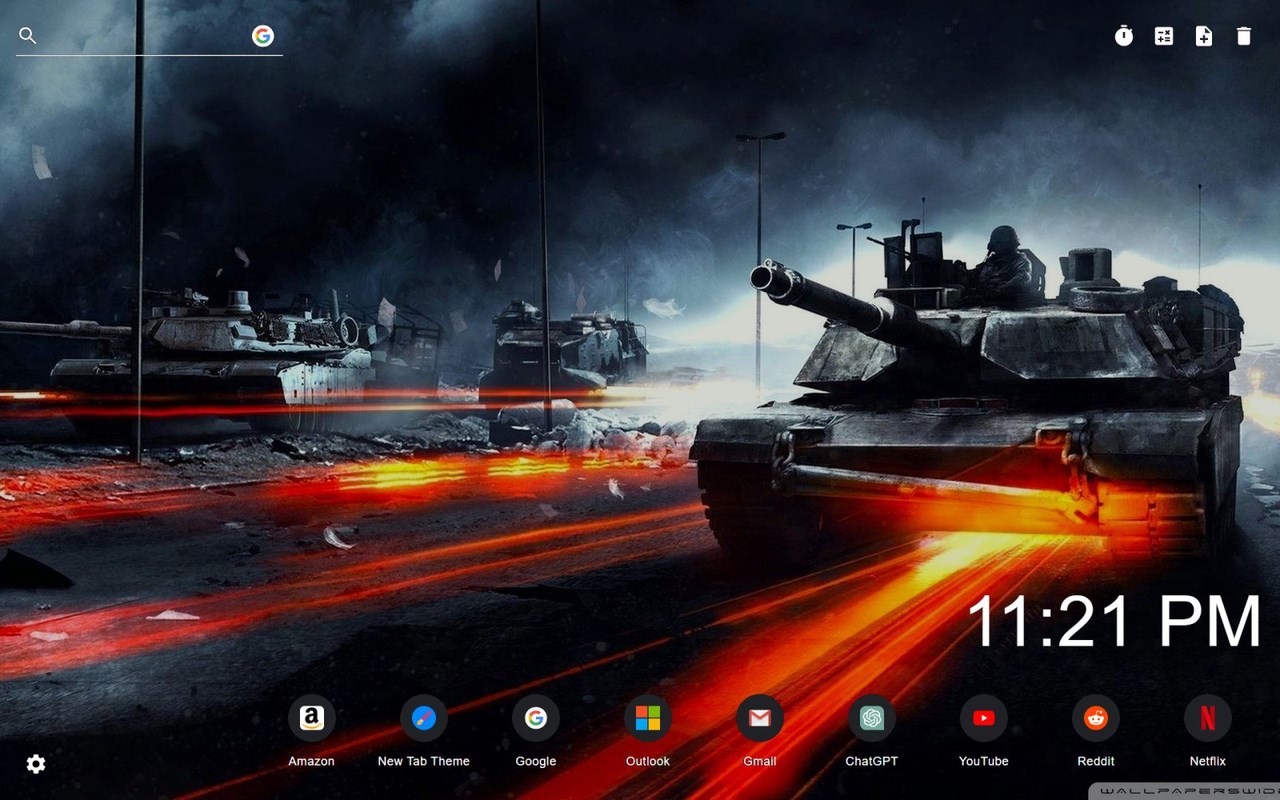Click the Gmail text label
1280x800 pixels.
pos(760,761)
